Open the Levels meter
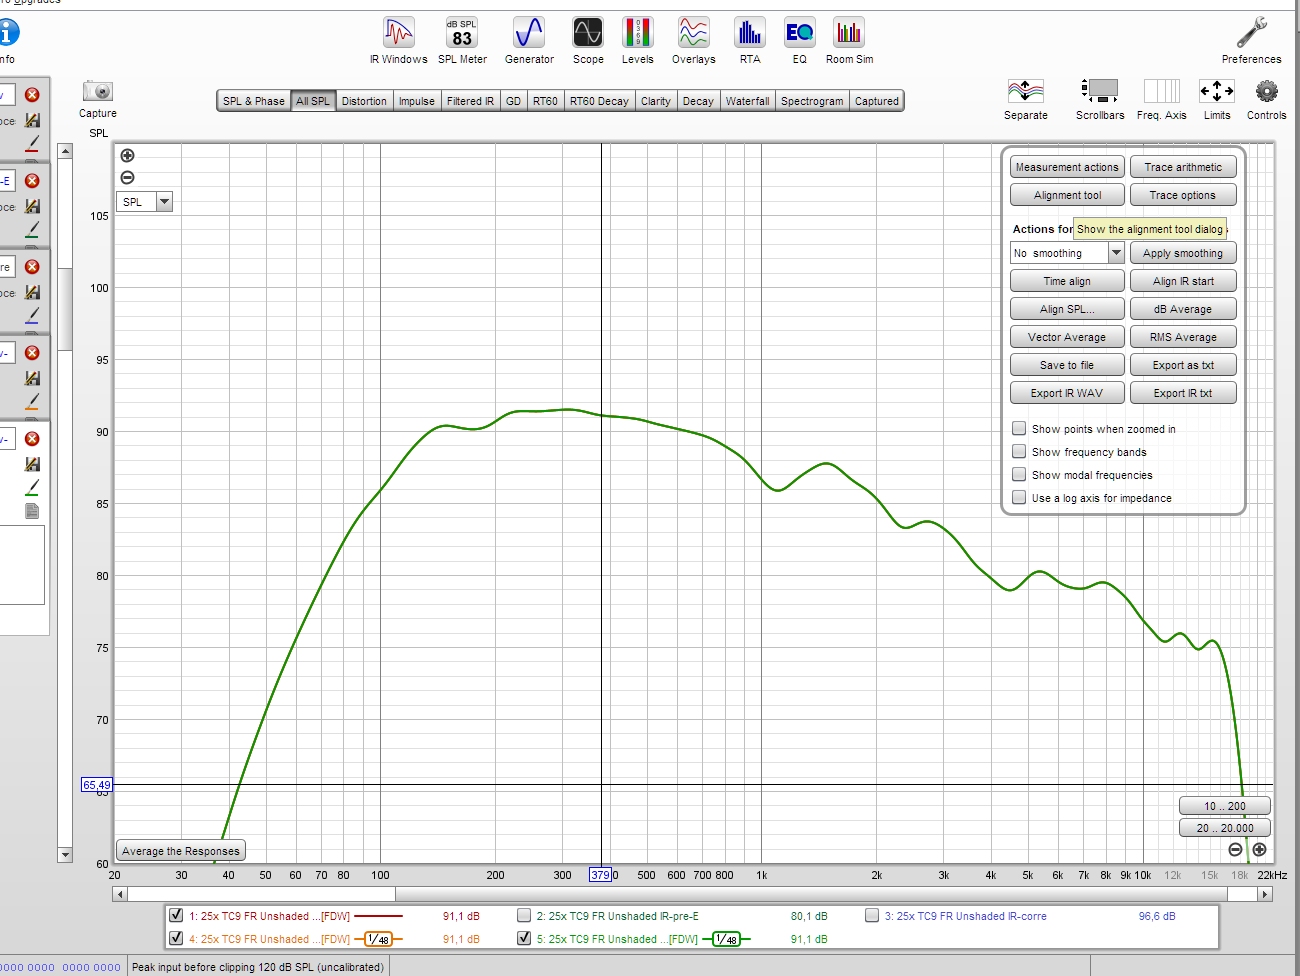The image size is (1300, 976). [x=637, y=41]
